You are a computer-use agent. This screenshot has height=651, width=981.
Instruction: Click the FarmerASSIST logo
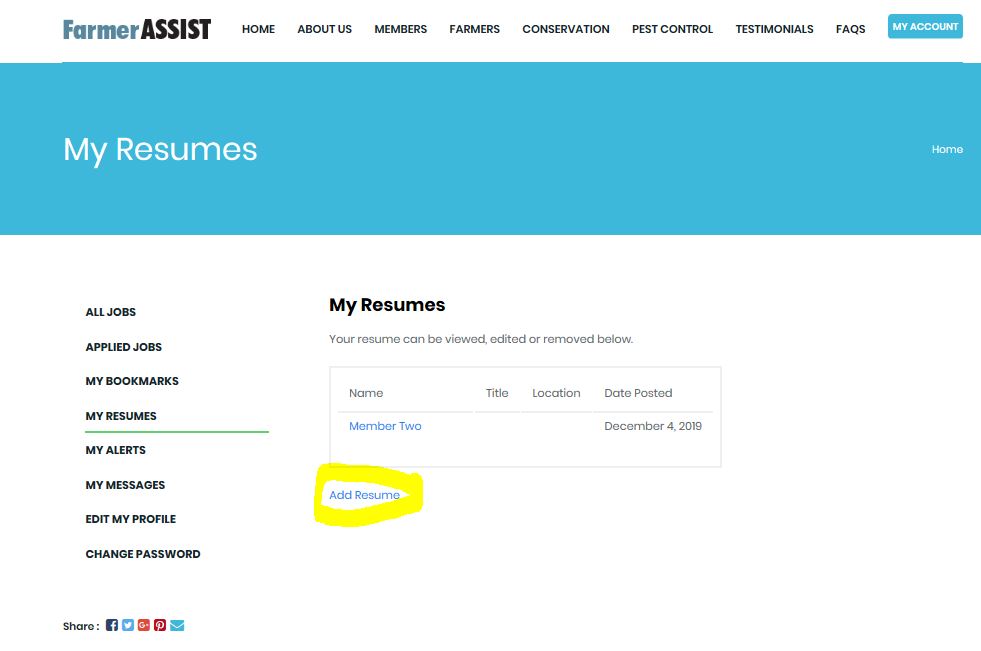pyautogui.click(x=137, y=29)
